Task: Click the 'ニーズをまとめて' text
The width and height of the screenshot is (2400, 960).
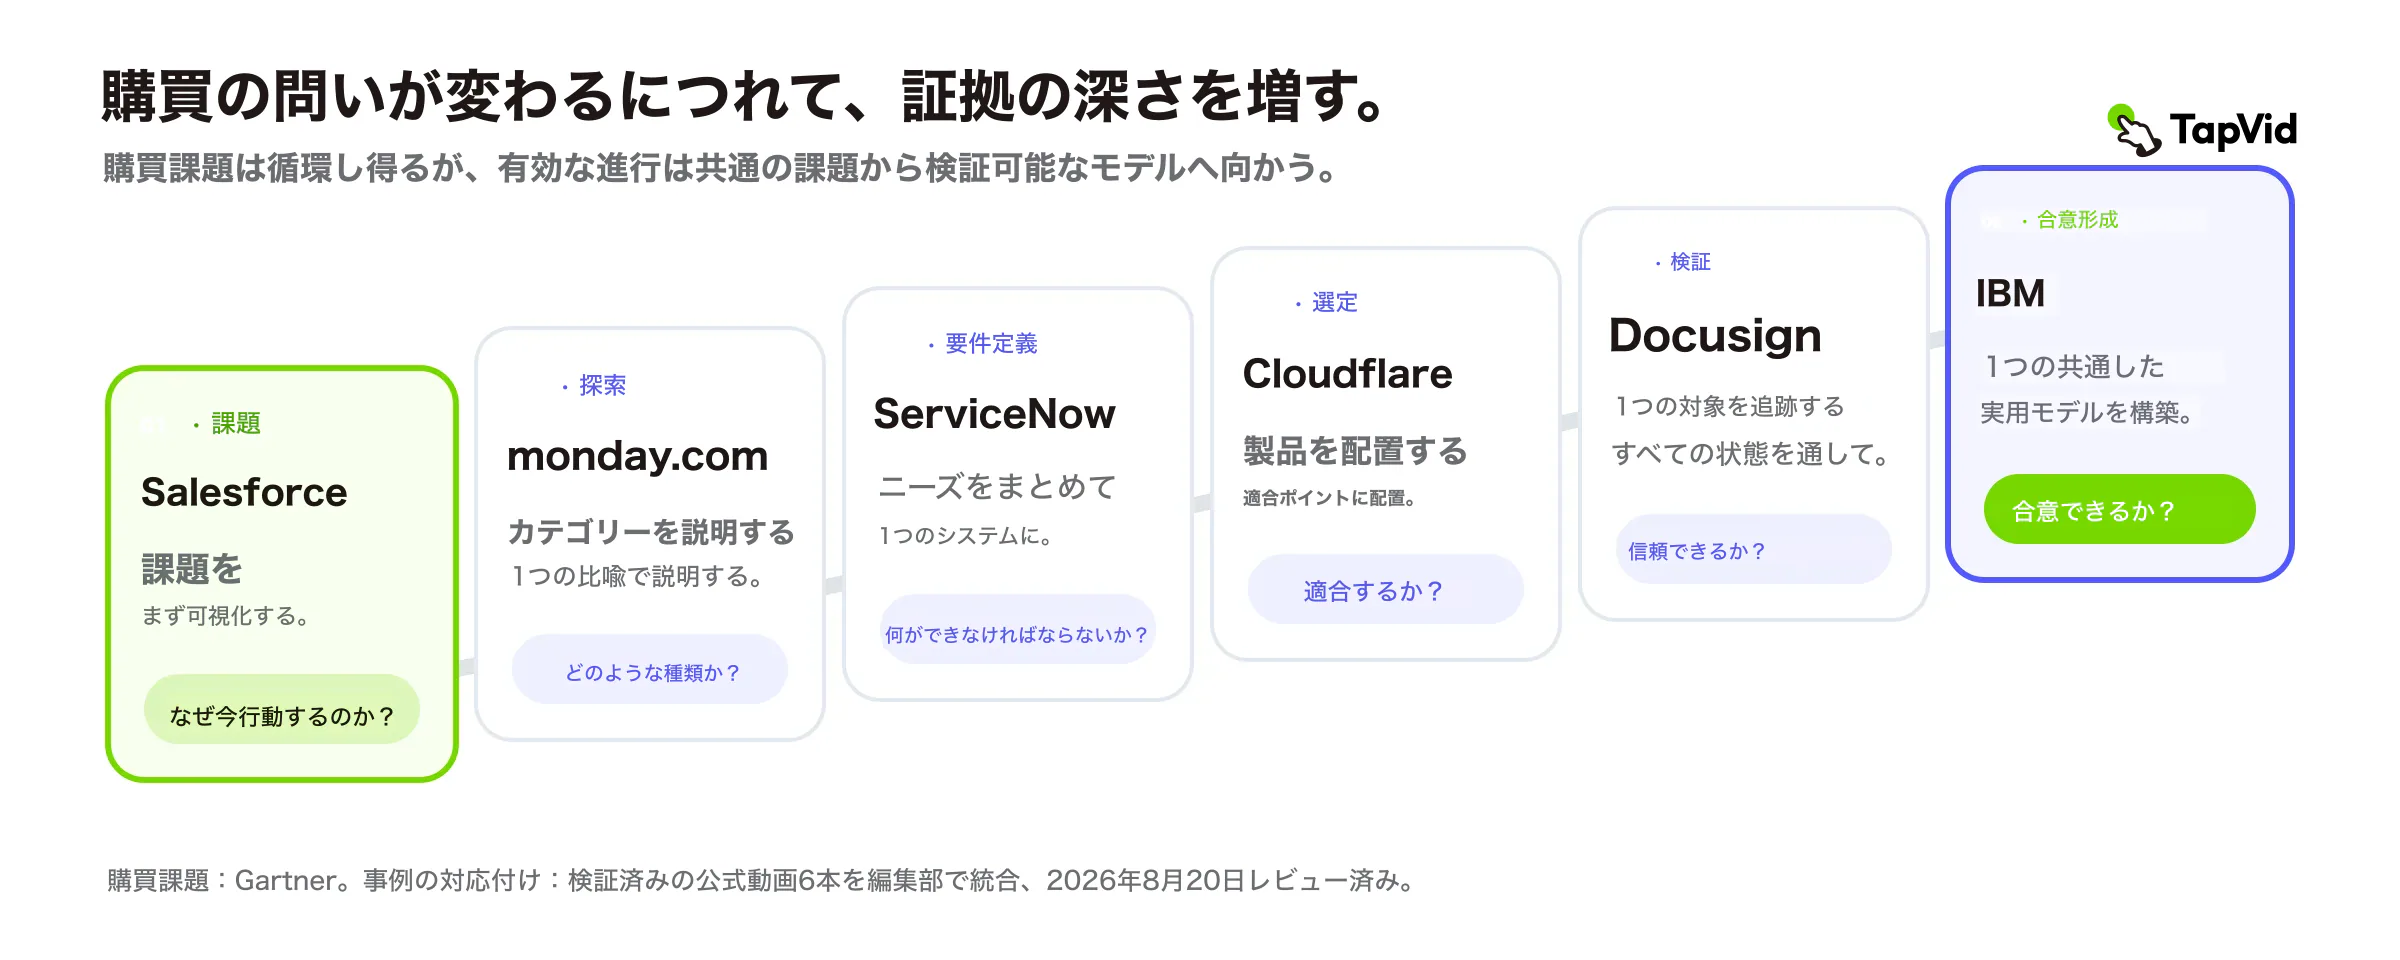Action: [x=997, y=487]
